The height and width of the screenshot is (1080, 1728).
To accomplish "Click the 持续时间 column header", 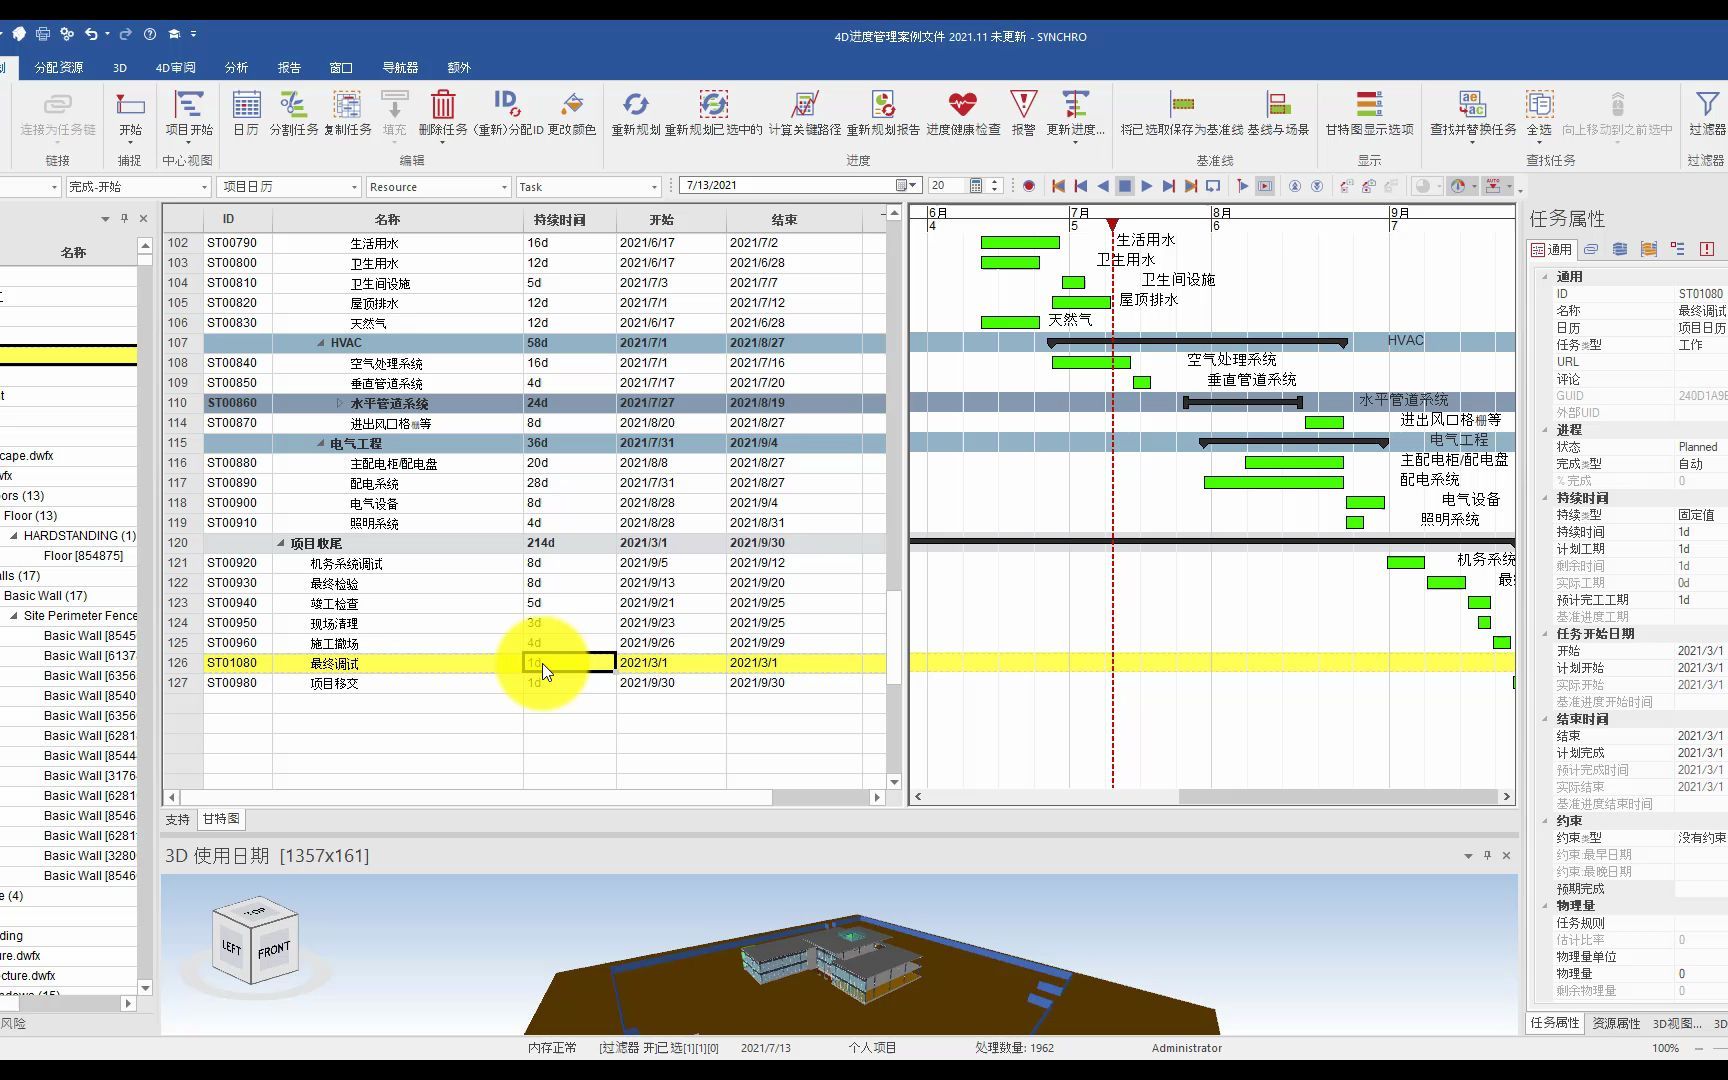I will 569,219.
